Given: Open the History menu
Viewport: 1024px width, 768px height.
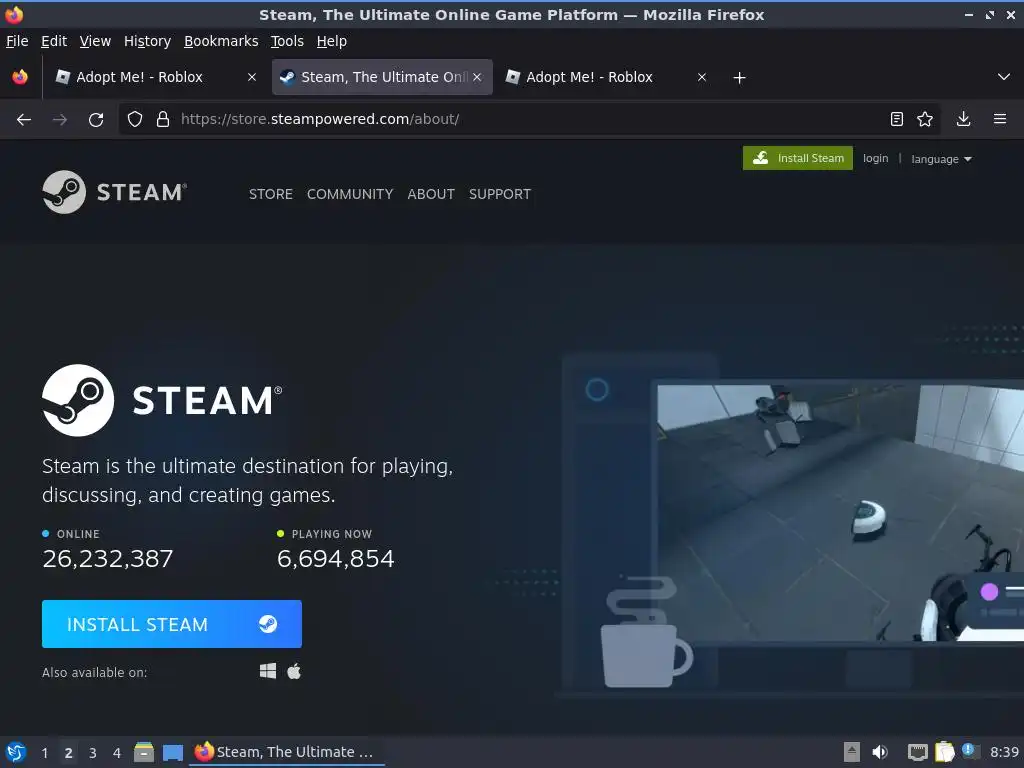Looking at the screenshot, I should (x=147, y=41).
